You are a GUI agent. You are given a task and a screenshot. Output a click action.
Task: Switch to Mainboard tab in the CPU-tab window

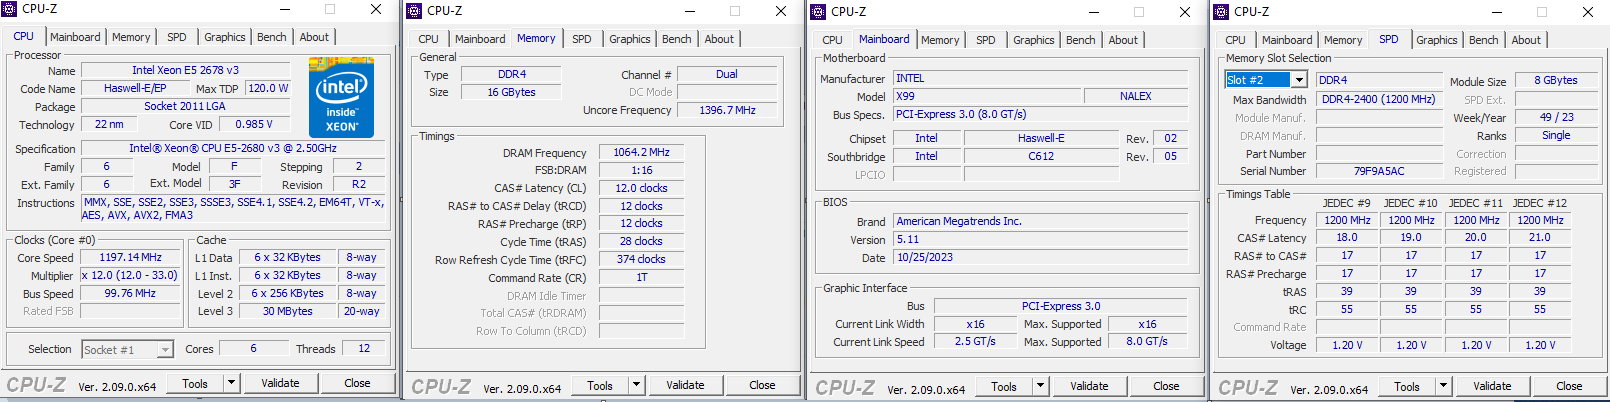pyautogui.click(x=75, y=37)
